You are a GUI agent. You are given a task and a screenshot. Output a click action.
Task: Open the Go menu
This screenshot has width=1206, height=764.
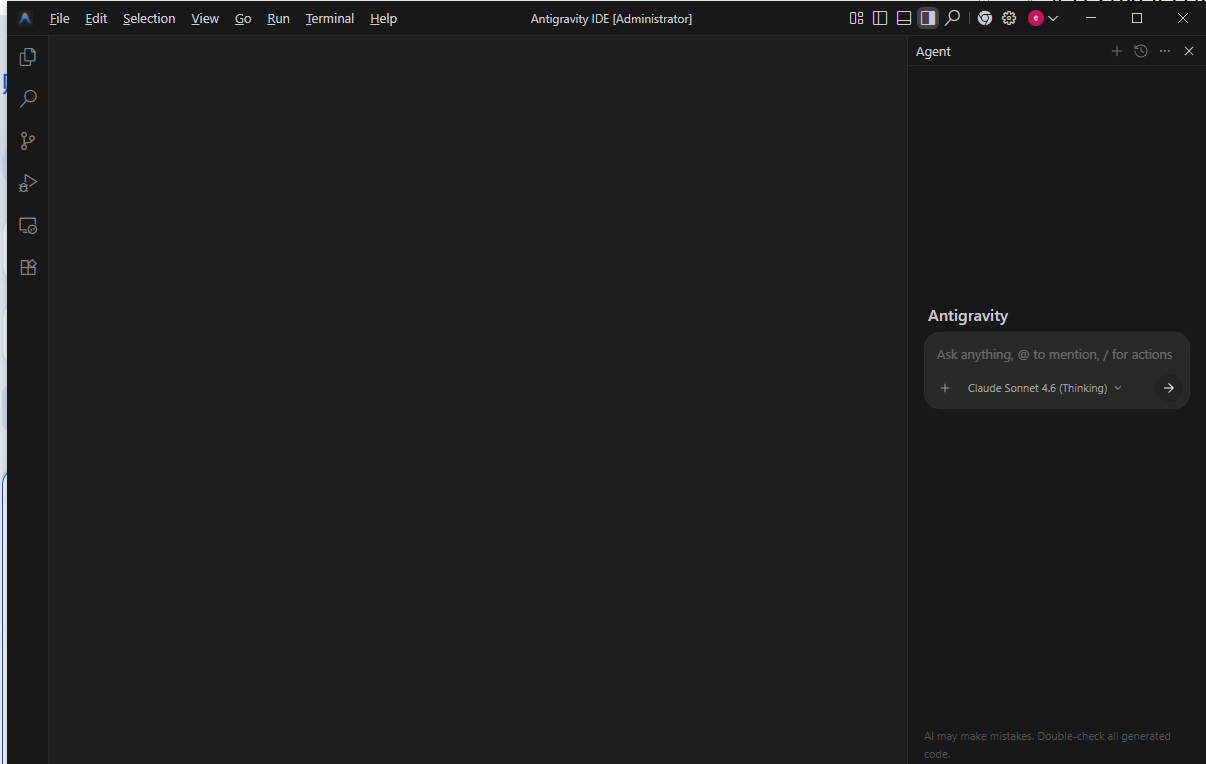click(243, 18)
